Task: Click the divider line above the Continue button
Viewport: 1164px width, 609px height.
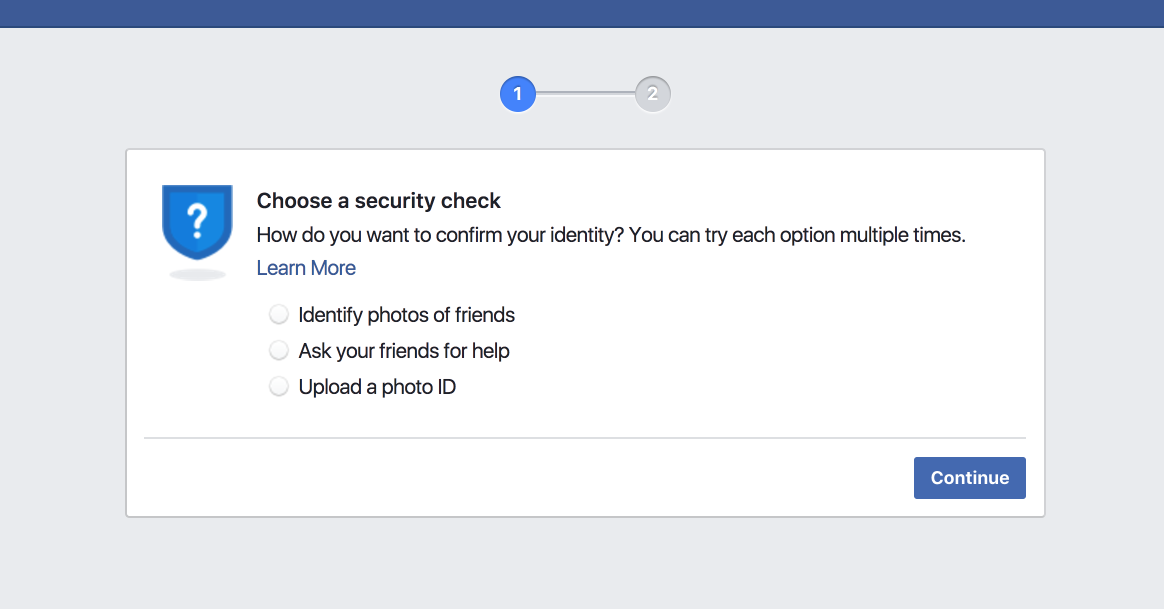Action: 585,438
